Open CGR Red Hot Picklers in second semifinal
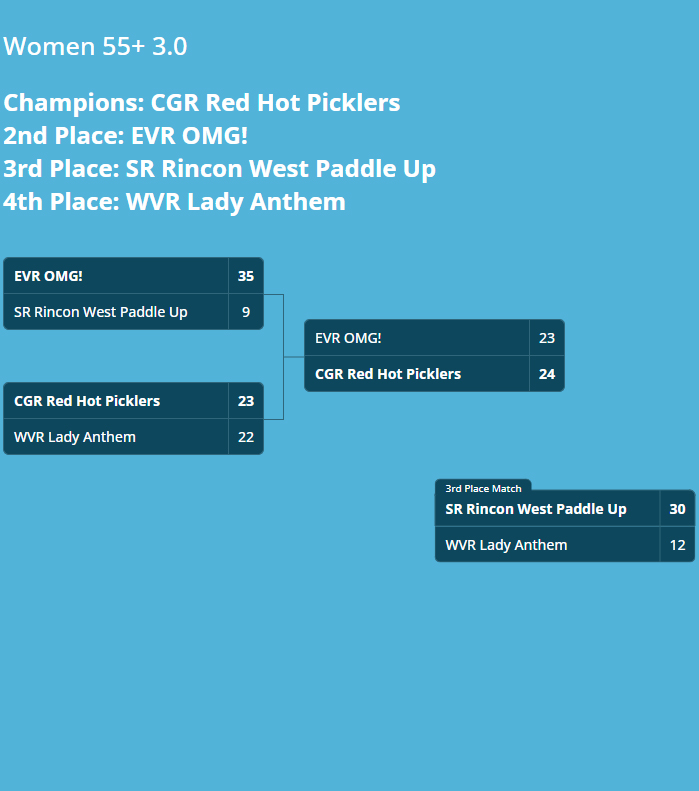699x791 pixels. pos(87,401)
